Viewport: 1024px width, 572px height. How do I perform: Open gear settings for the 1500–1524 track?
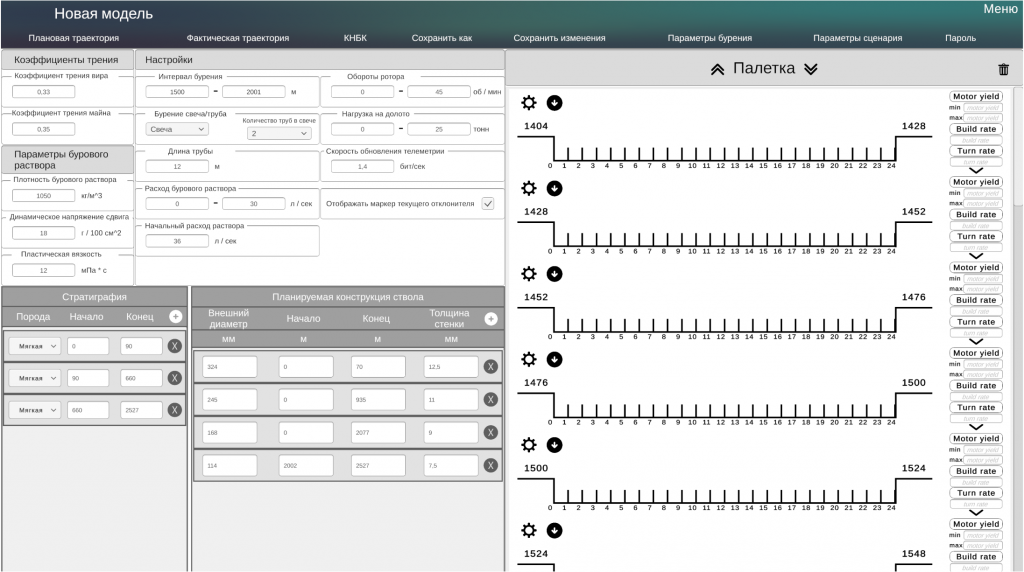coord(529,445)
